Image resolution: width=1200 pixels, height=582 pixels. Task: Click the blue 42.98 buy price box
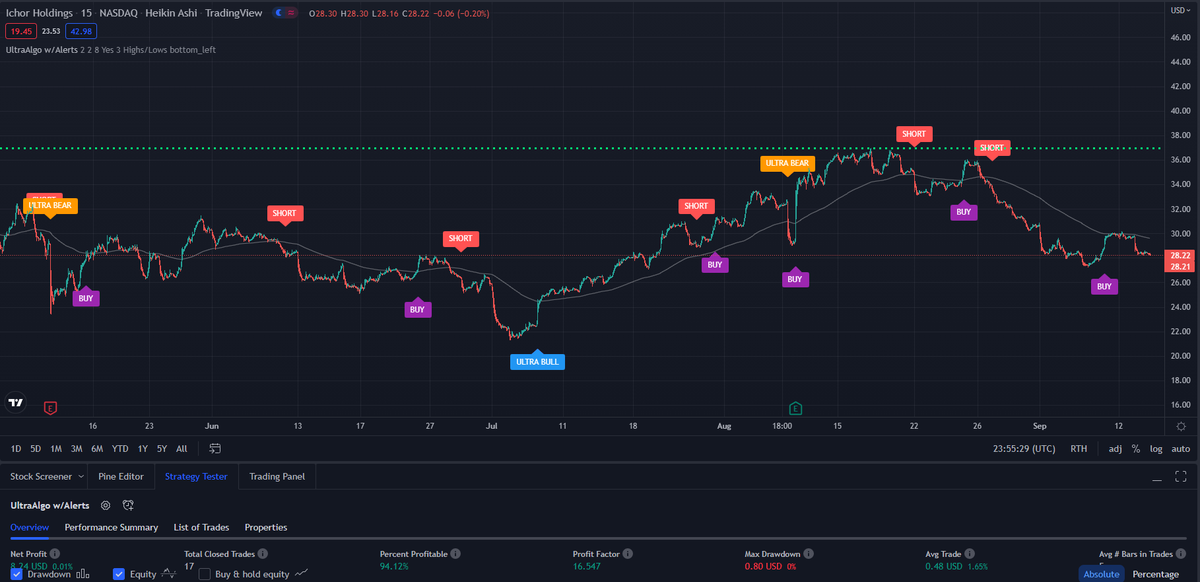click(81, 31)
